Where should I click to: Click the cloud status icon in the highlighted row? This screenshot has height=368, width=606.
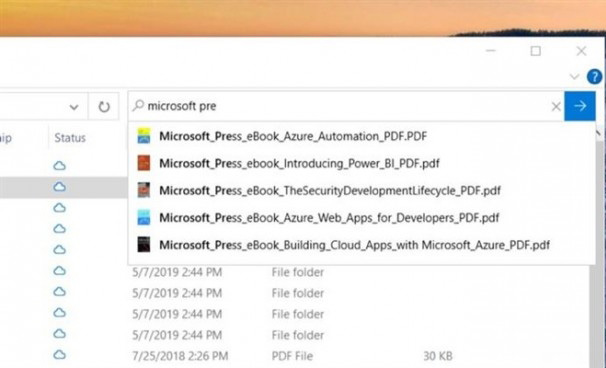click(60, 187)
